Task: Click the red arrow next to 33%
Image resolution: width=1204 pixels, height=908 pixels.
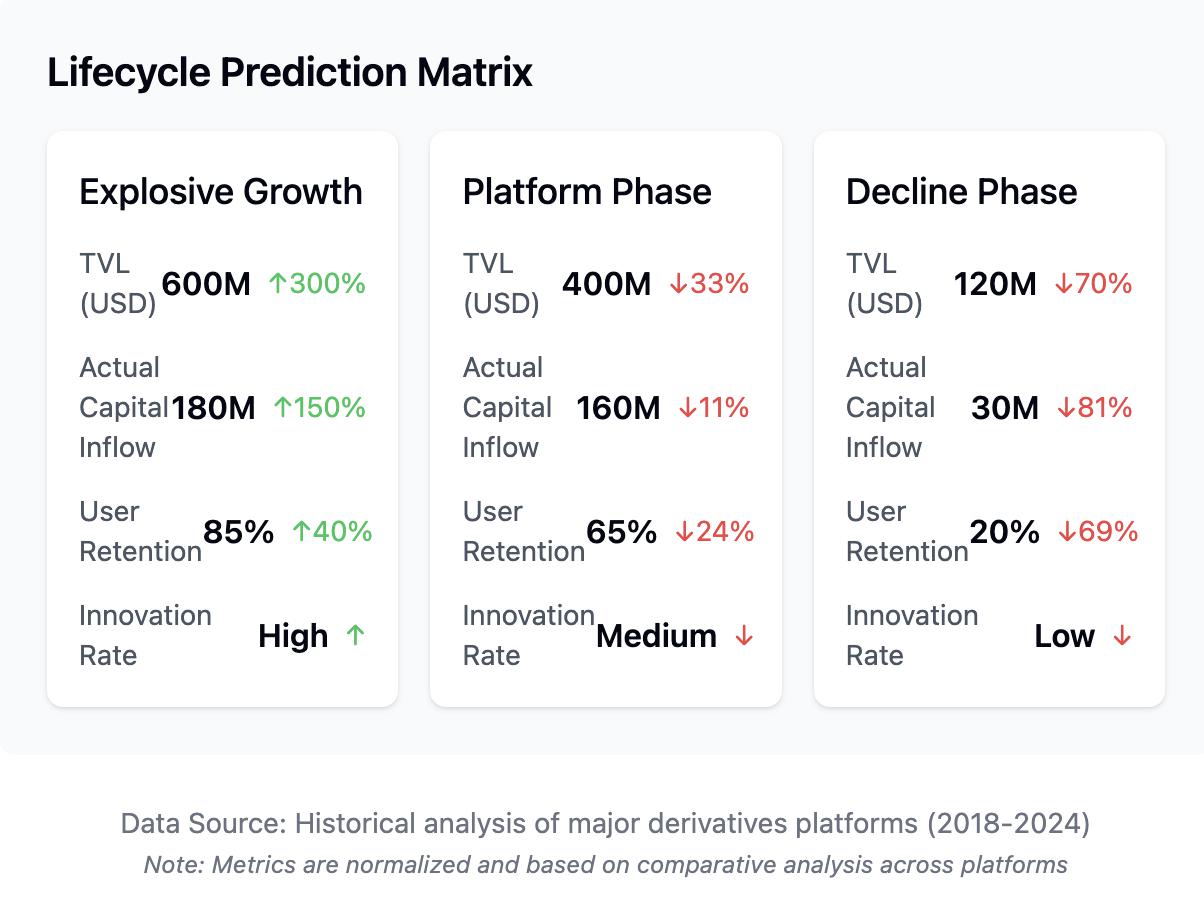Action: pyautogui.click(x=678, y=284)
